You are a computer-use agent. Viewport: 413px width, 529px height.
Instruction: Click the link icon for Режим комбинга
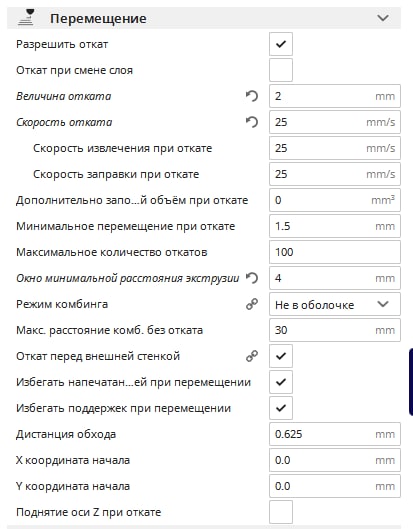tap(252, 304)
